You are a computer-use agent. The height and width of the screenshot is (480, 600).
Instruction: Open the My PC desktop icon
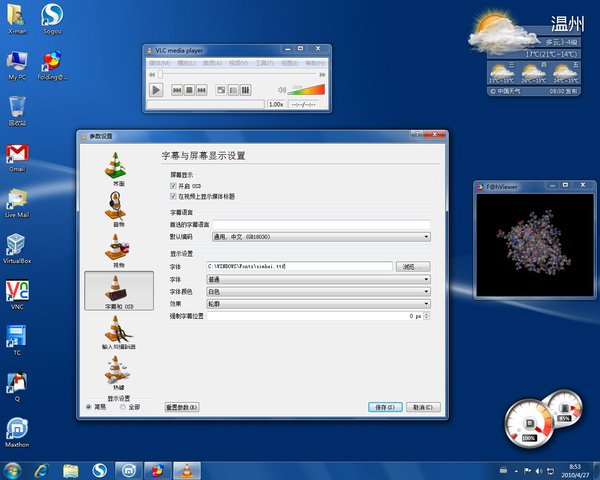(x=17, y=65)
